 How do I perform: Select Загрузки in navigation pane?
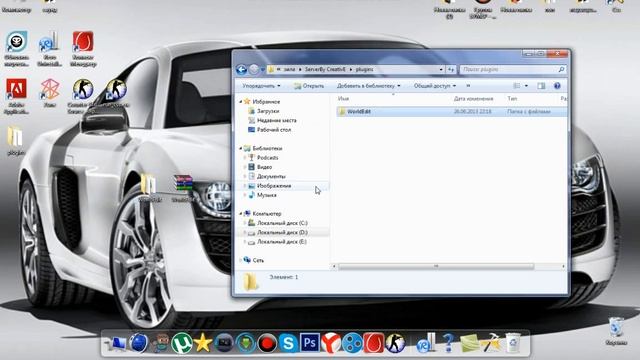[x=268, y=111]
